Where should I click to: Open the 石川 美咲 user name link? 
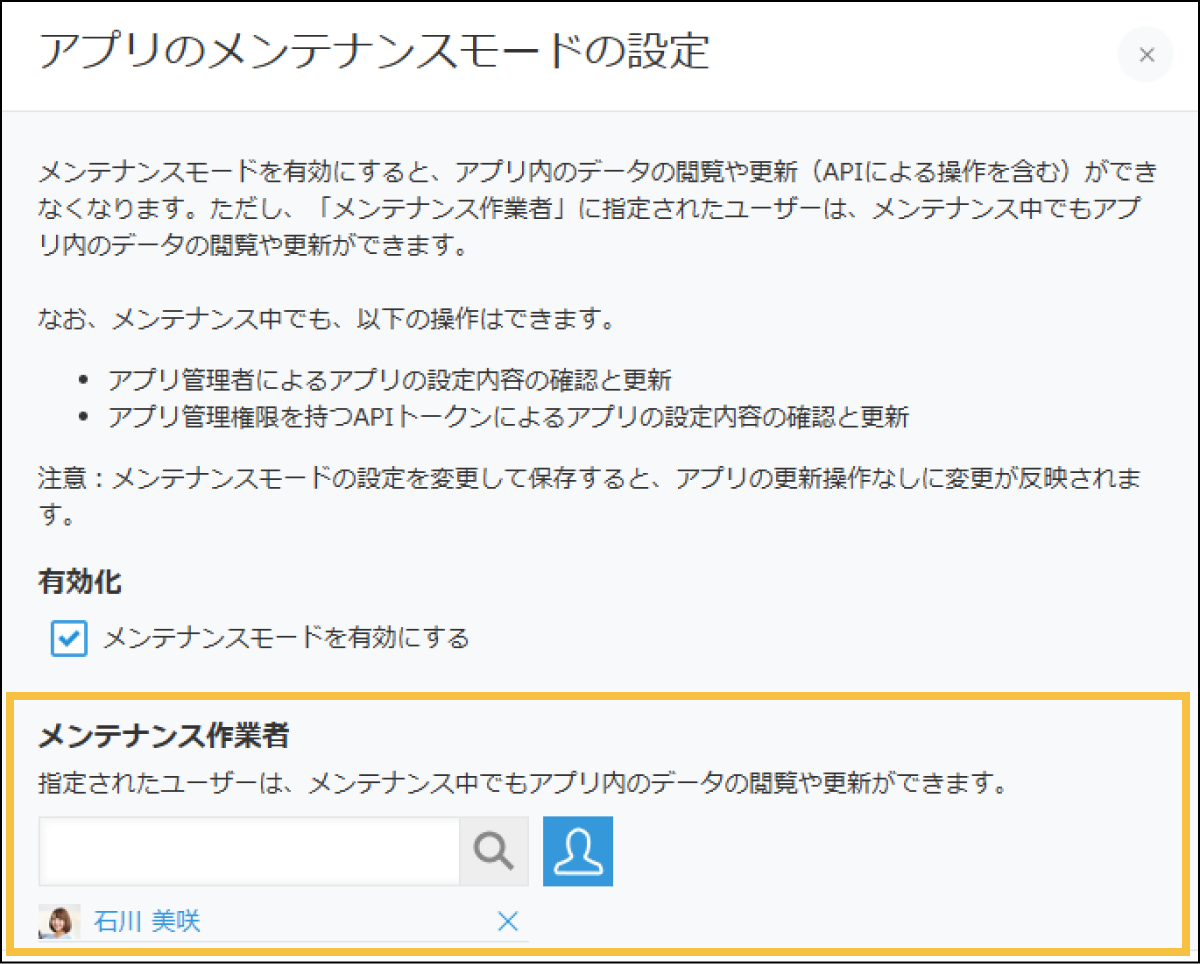[x=147, y=921]
